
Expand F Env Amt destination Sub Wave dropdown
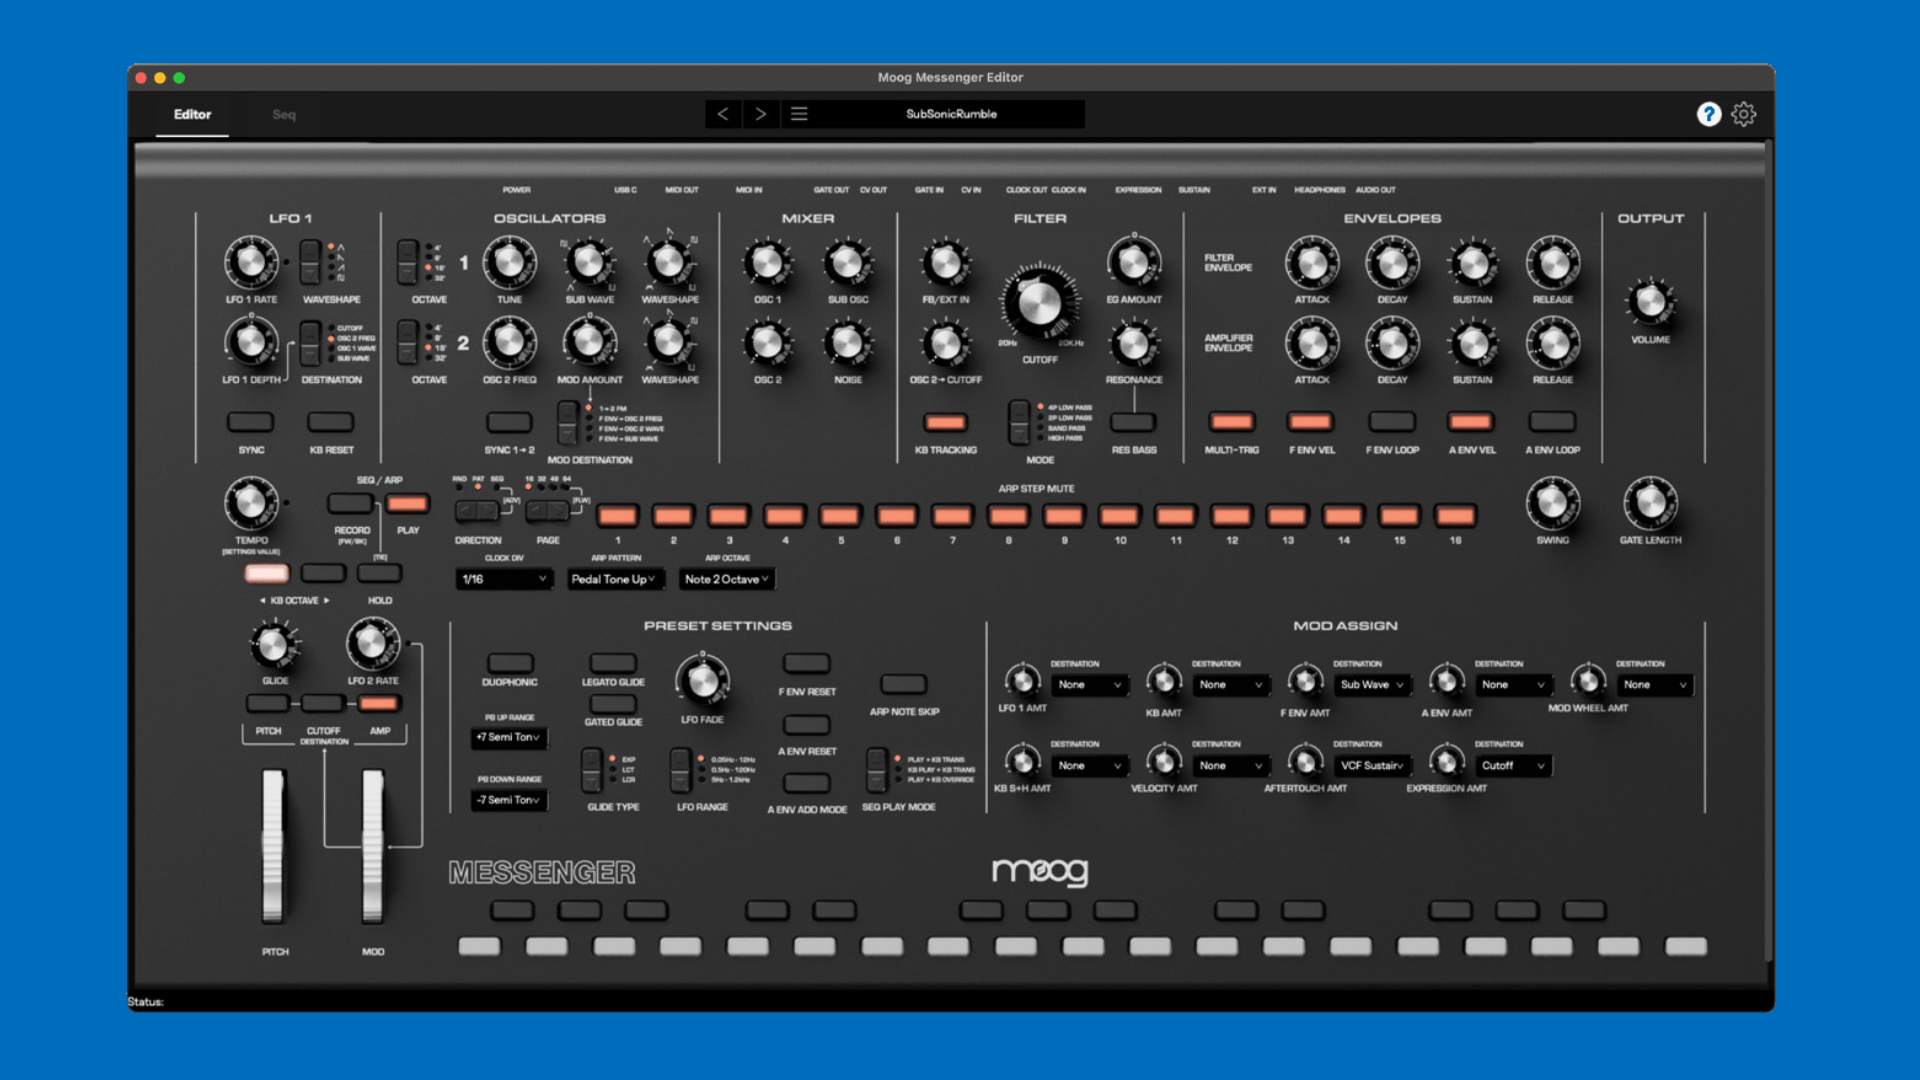(1372, 685)
